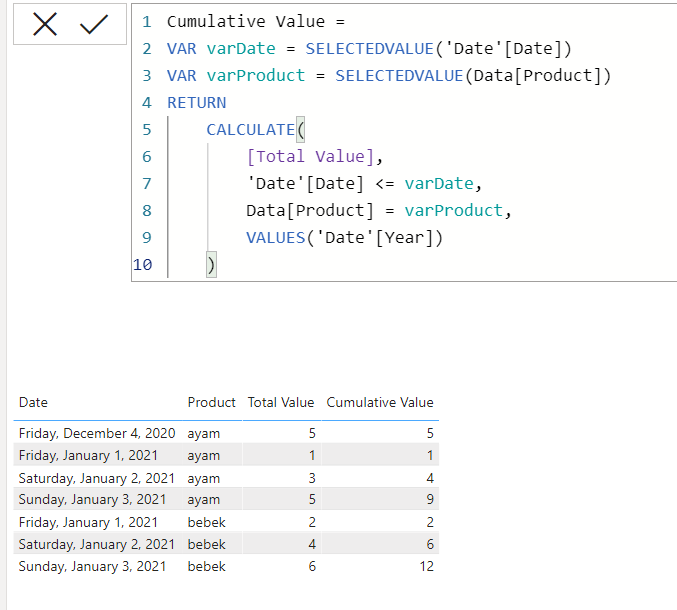The width and height of the screenshot is (677, 610).
Task: Click 'ayam' in the December 4, 2020 row
Action: click(x=204, y=433)
